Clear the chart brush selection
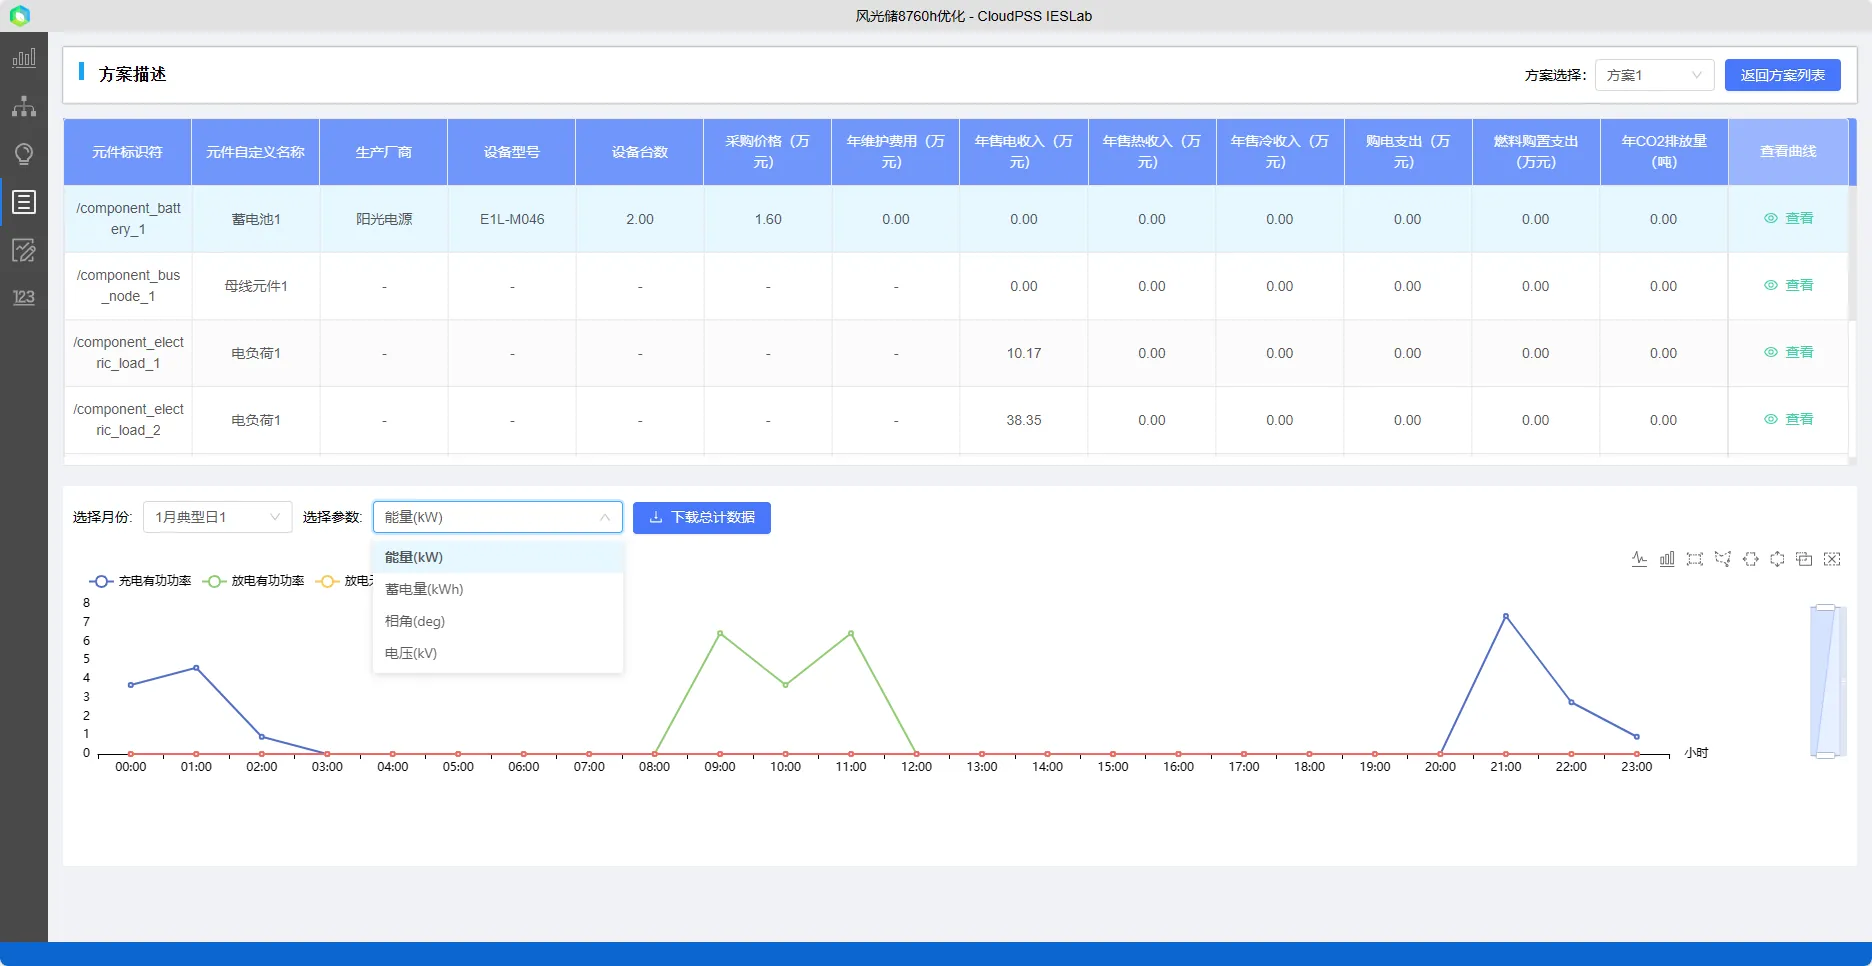The image size is (1872, 966). click(x=1832, y=559)
